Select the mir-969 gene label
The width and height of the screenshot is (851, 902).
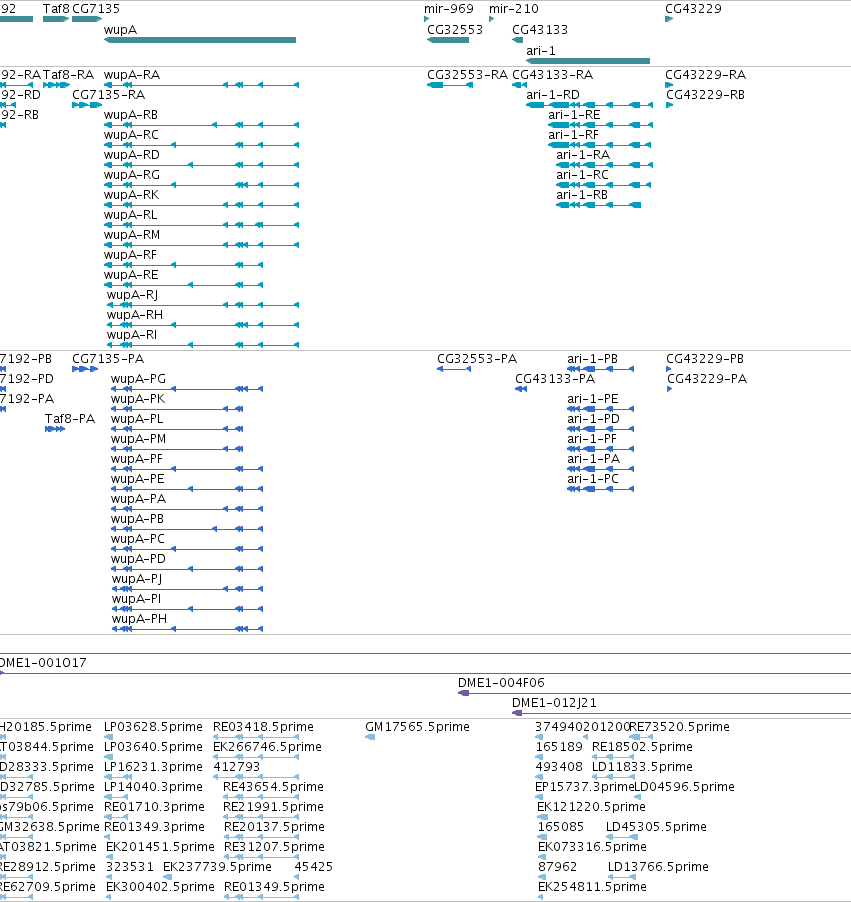click(x=449, y=9)
